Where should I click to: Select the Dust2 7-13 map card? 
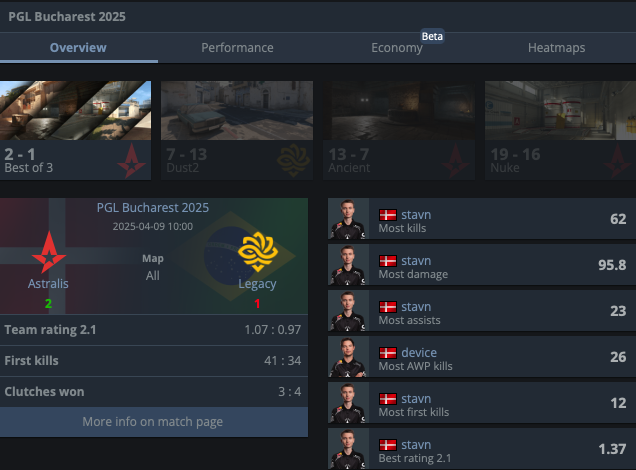tap(237, 130)
